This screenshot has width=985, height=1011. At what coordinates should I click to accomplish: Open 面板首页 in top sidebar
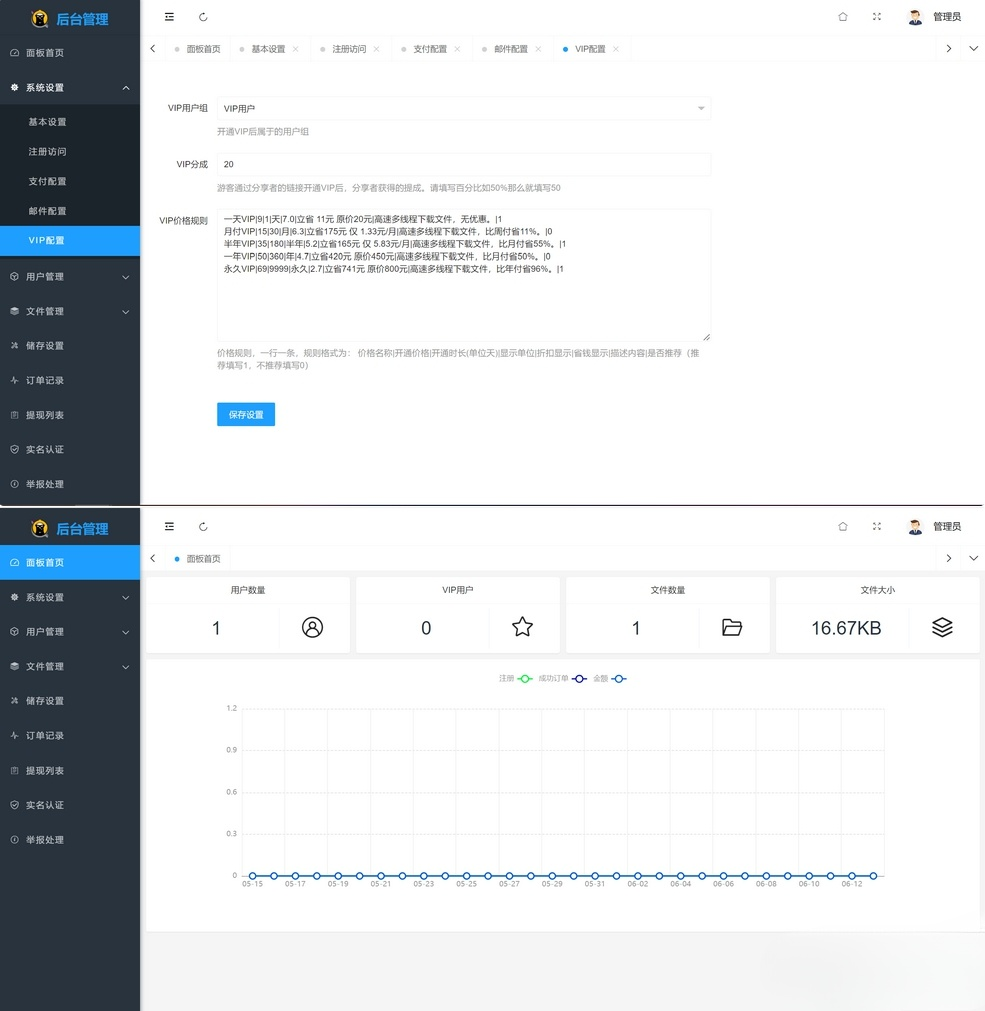pyautogui.click(x=70, y=53)
